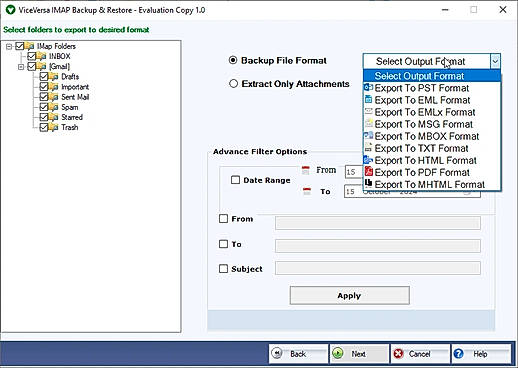Viewport: 518px width, 368px height.
Task: Choose Export To MSG Format
Action: click(x=432, y=124)
